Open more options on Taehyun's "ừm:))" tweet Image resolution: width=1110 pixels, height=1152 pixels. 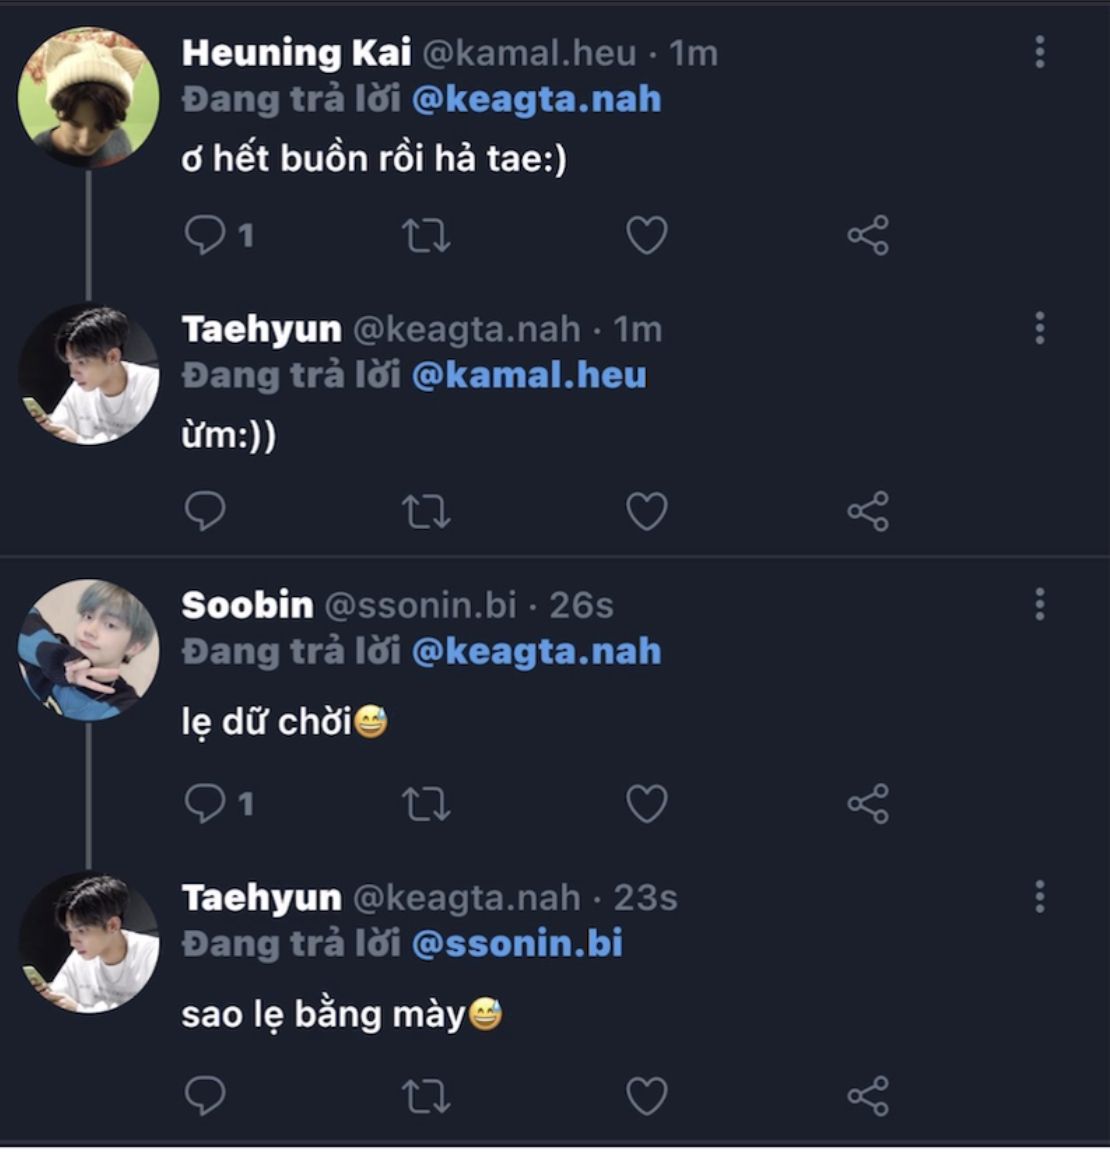pos(1040,328)
